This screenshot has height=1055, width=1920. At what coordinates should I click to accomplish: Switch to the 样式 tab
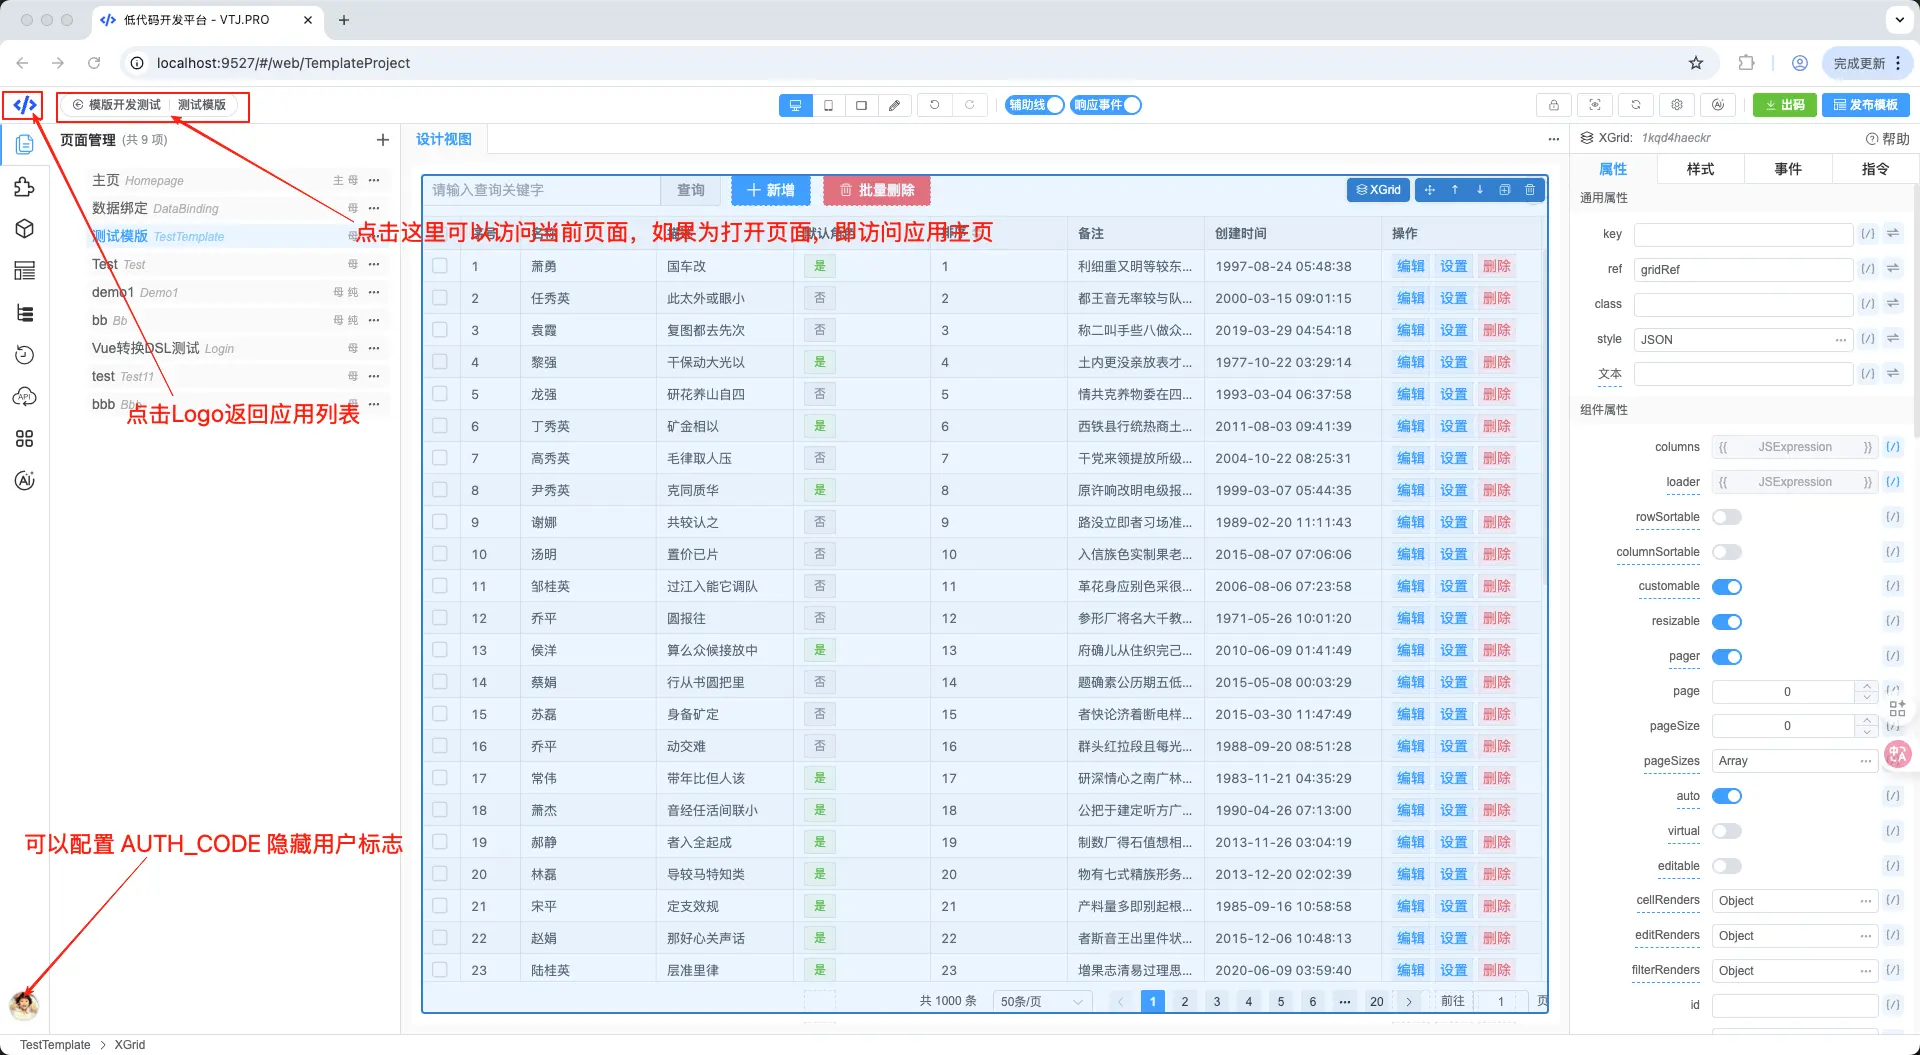click(x=1700, y=169)
